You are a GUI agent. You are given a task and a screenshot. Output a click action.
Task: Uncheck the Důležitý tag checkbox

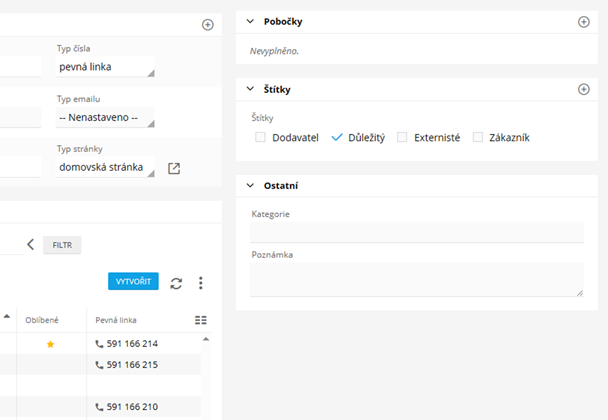tap(337, 137)
